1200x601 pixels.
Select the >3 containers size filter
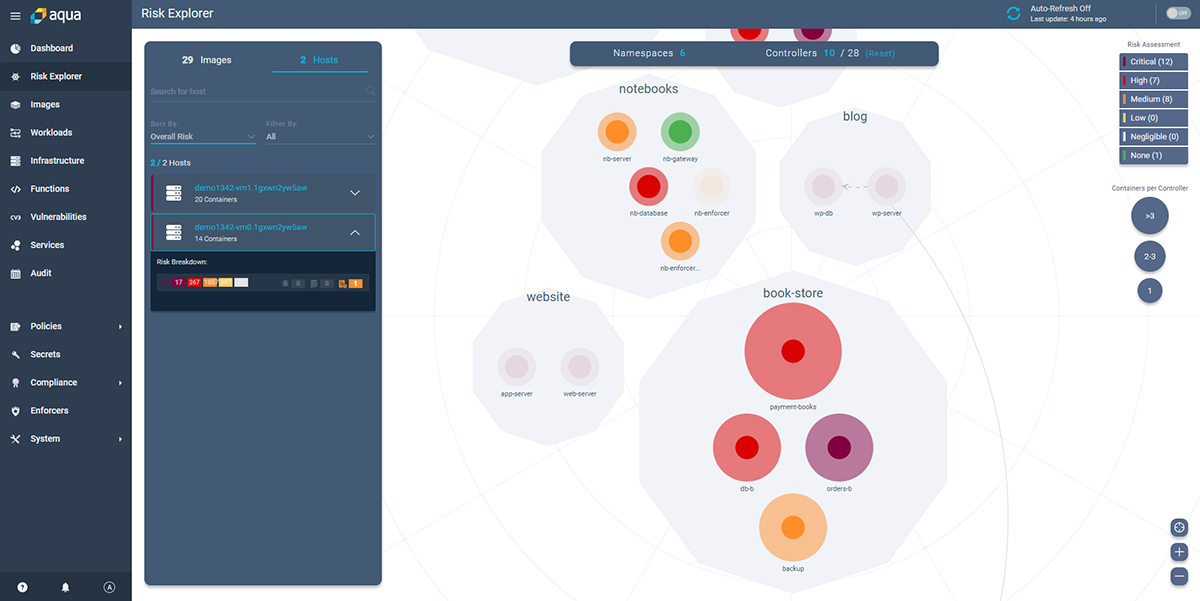[x=1150, y=215]
